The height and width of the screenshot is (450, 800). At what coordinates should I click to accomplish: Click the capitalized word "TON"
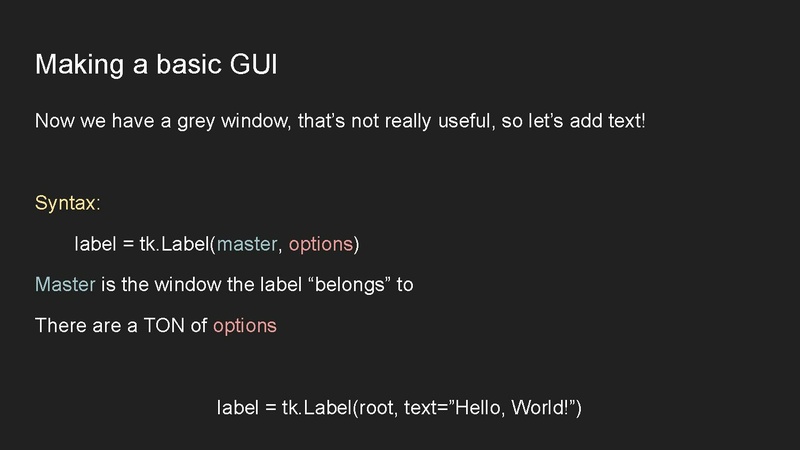point(166,326)
